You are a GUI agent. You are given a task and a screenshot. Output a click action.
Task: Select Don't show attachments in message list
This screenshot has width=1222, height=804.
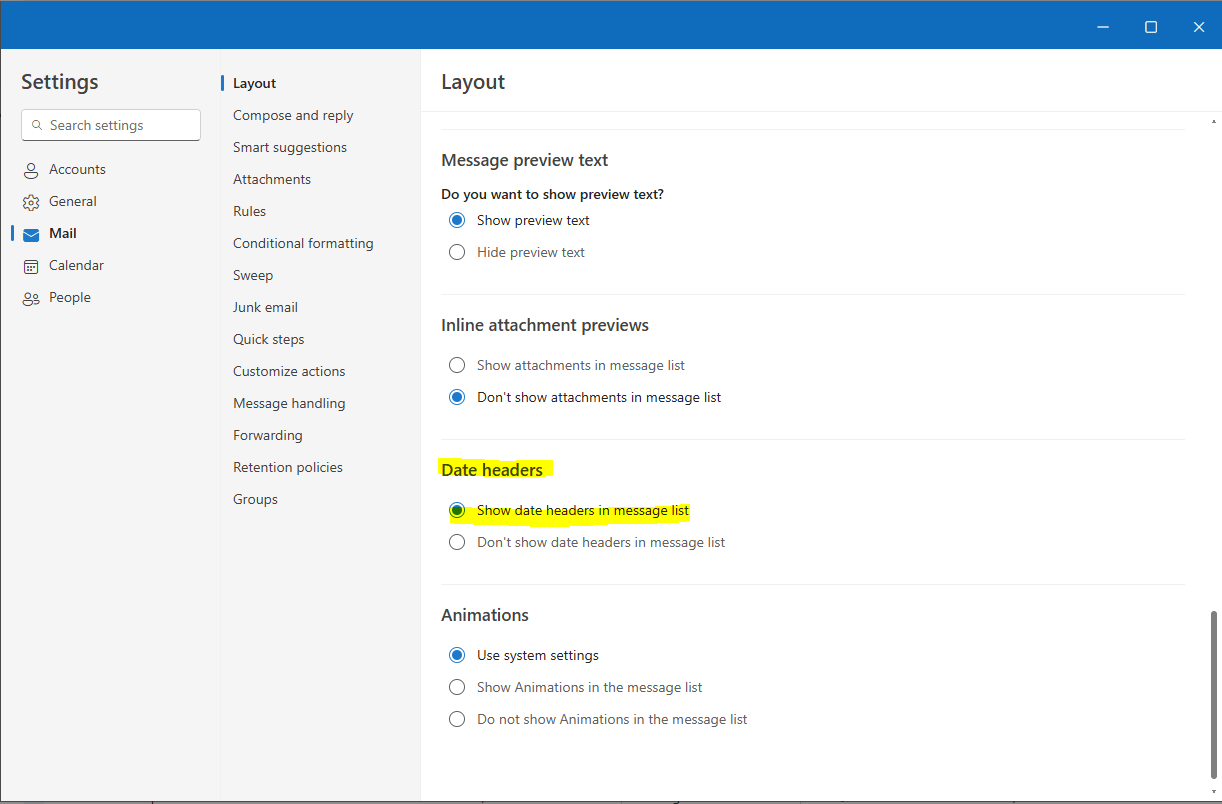(x=457, y=397)
